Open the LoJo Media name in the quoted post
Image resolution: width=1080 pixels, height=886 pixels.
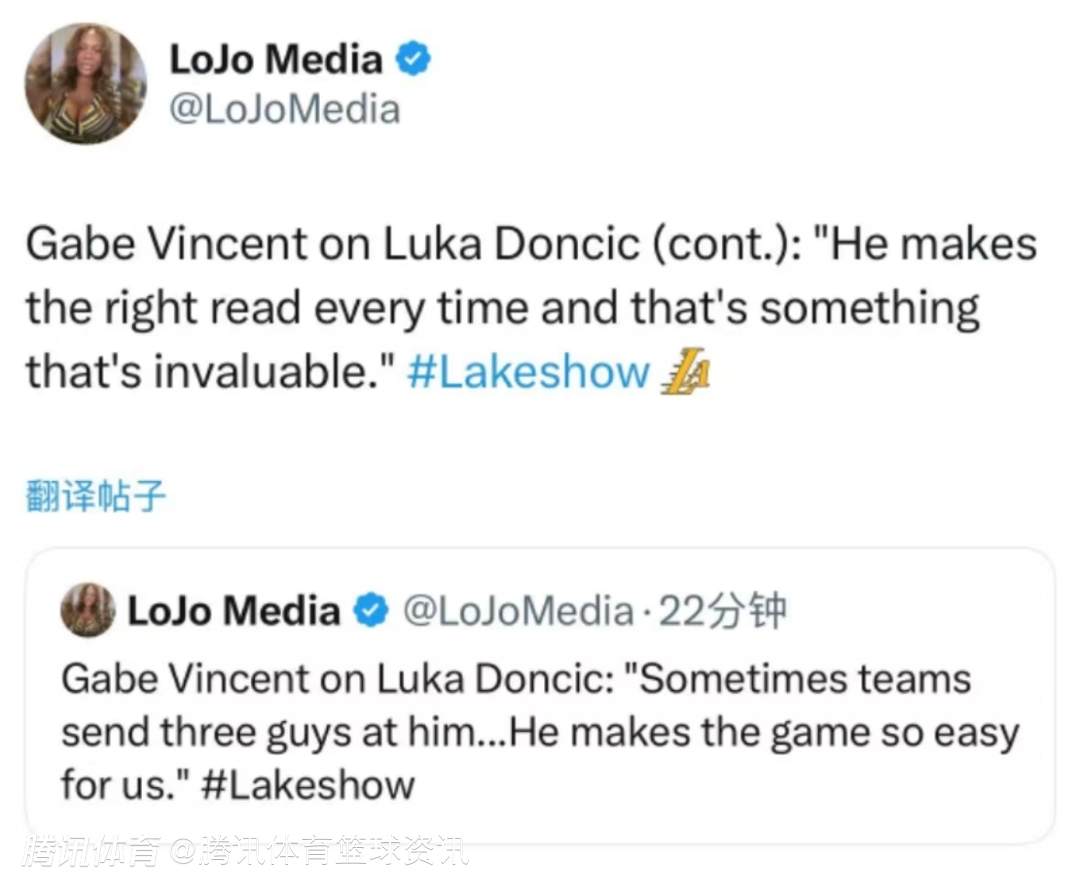tap(234, 610)
